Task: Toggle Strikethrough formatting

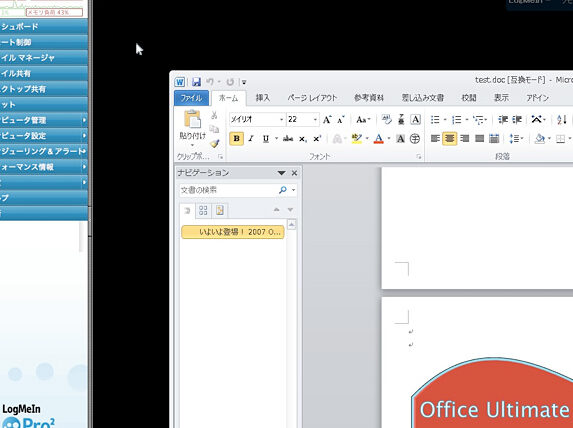Action: click(288, 139)
